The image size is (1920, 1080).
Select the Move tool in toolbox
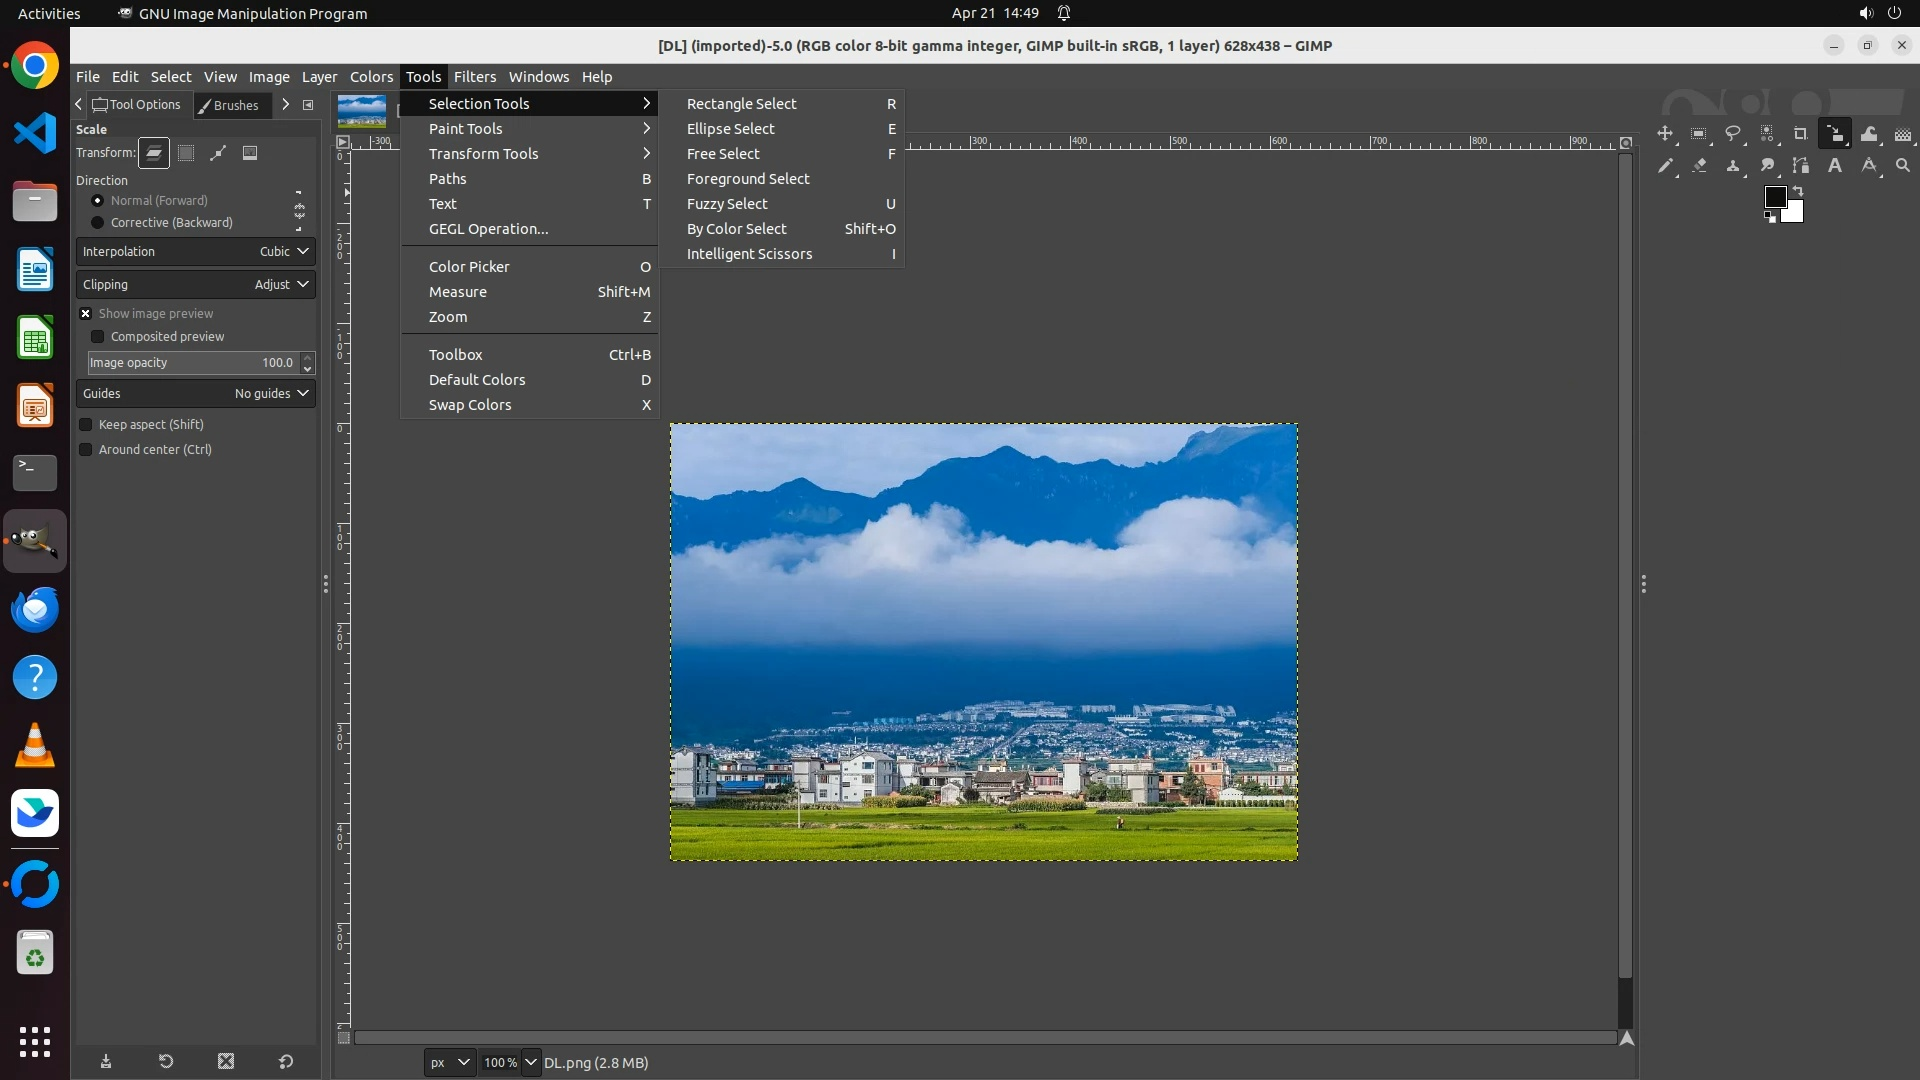[x=1665, y=134]
